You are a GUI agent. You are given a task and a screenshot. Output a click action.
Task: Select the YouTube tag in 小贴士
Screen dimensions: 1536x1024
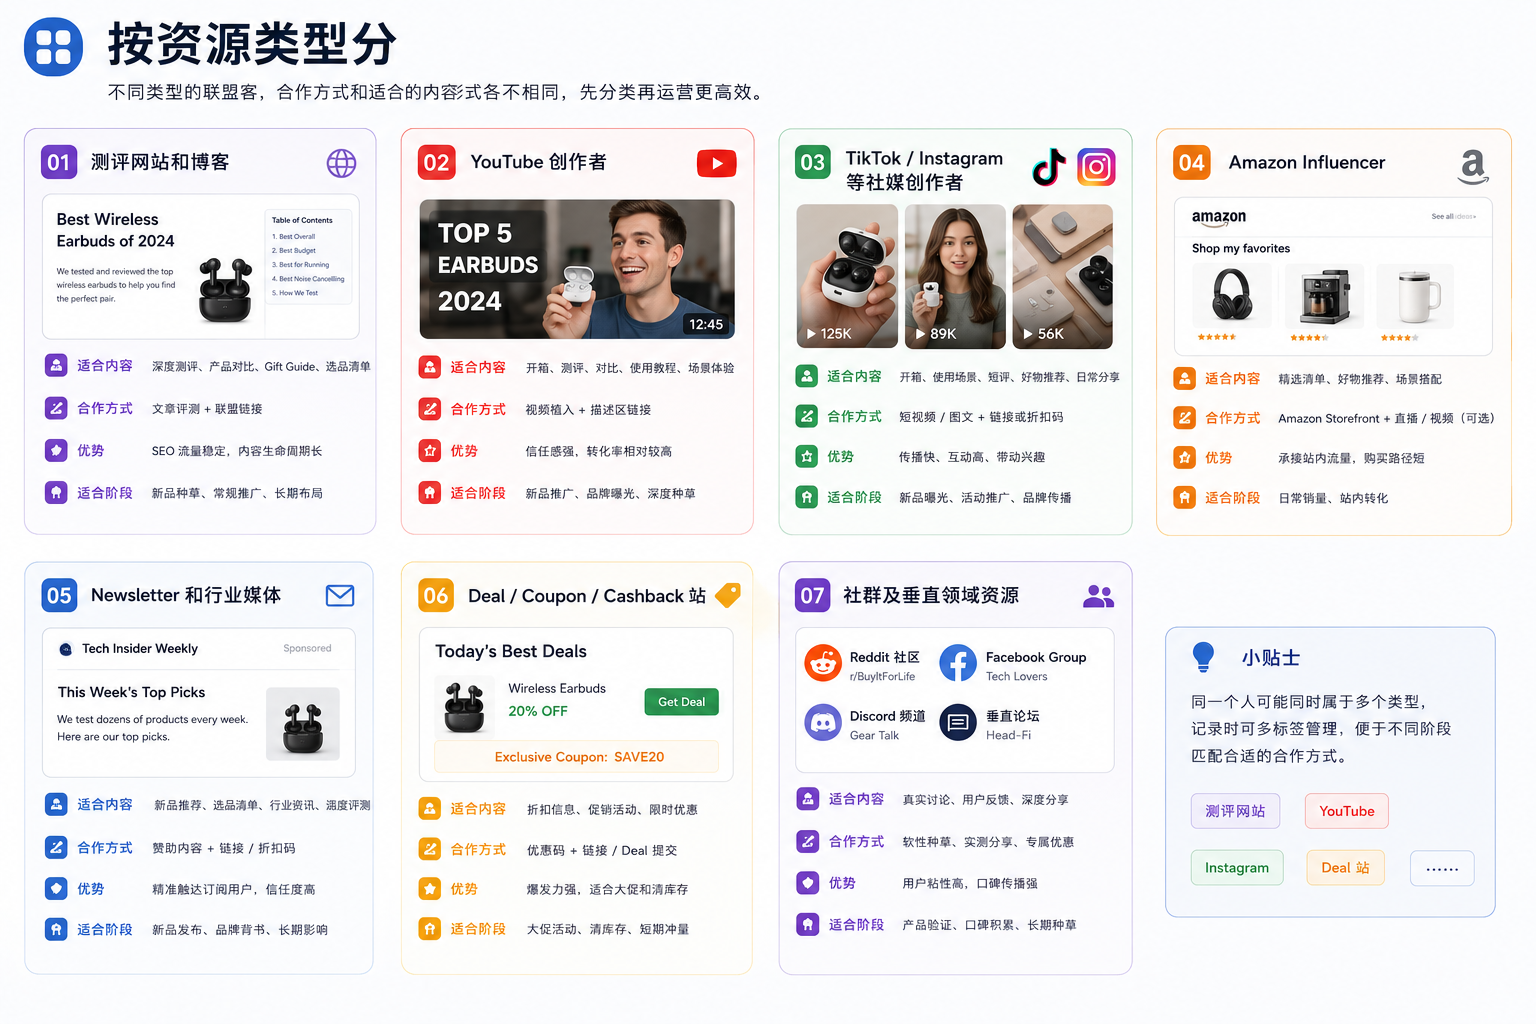(1347, 811)
